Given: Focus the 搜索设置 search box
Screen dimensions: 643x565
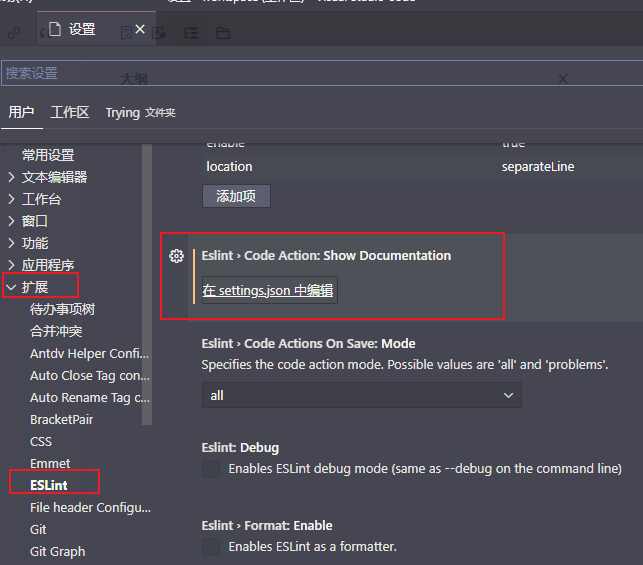Looking at the screenshot, I should tap(322, 73).
